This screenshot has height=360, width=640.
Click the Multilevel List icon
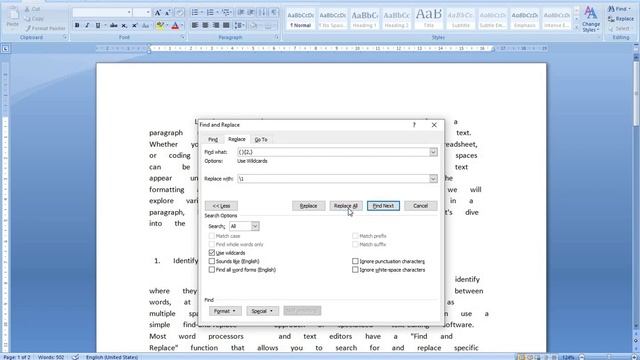(x=226, y=13)
